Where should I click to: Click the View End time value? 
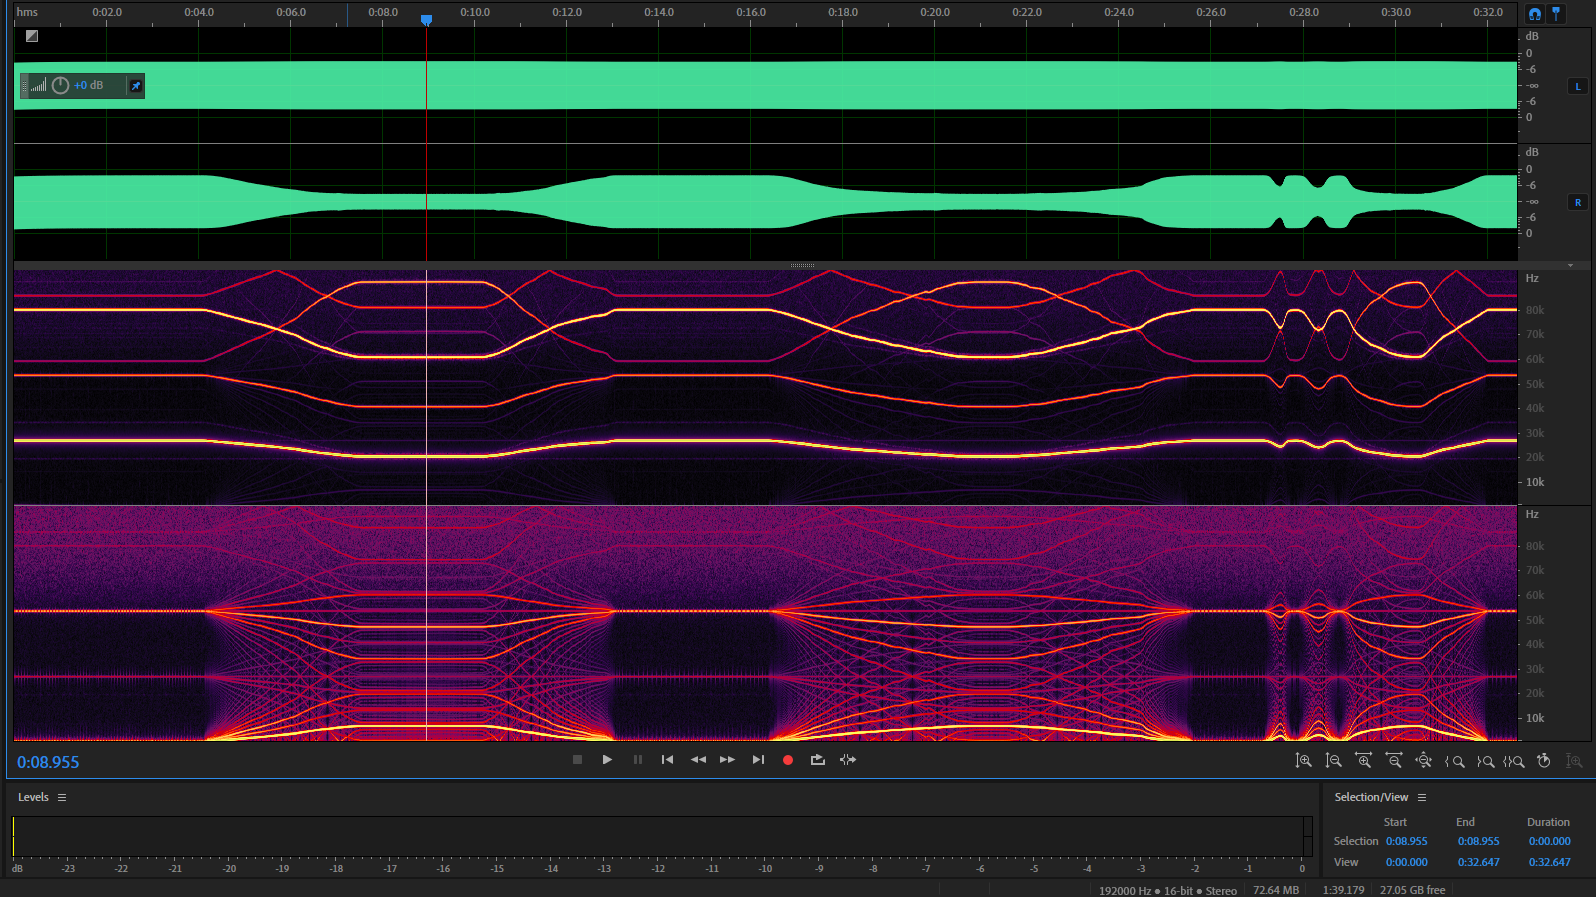(x=1478, y=863)
